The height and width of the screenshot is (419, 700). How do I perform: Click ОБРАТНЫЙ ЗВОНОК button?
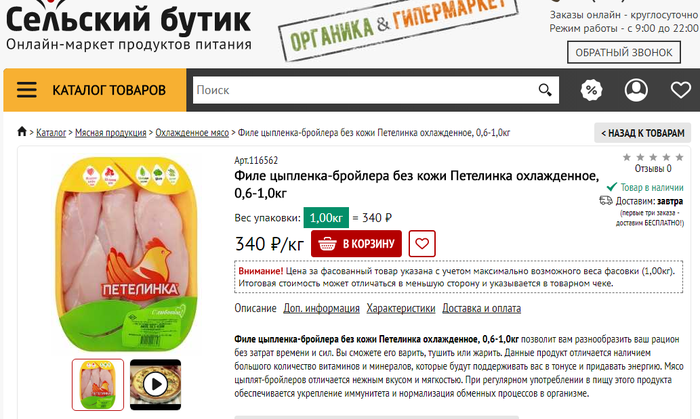624,52
